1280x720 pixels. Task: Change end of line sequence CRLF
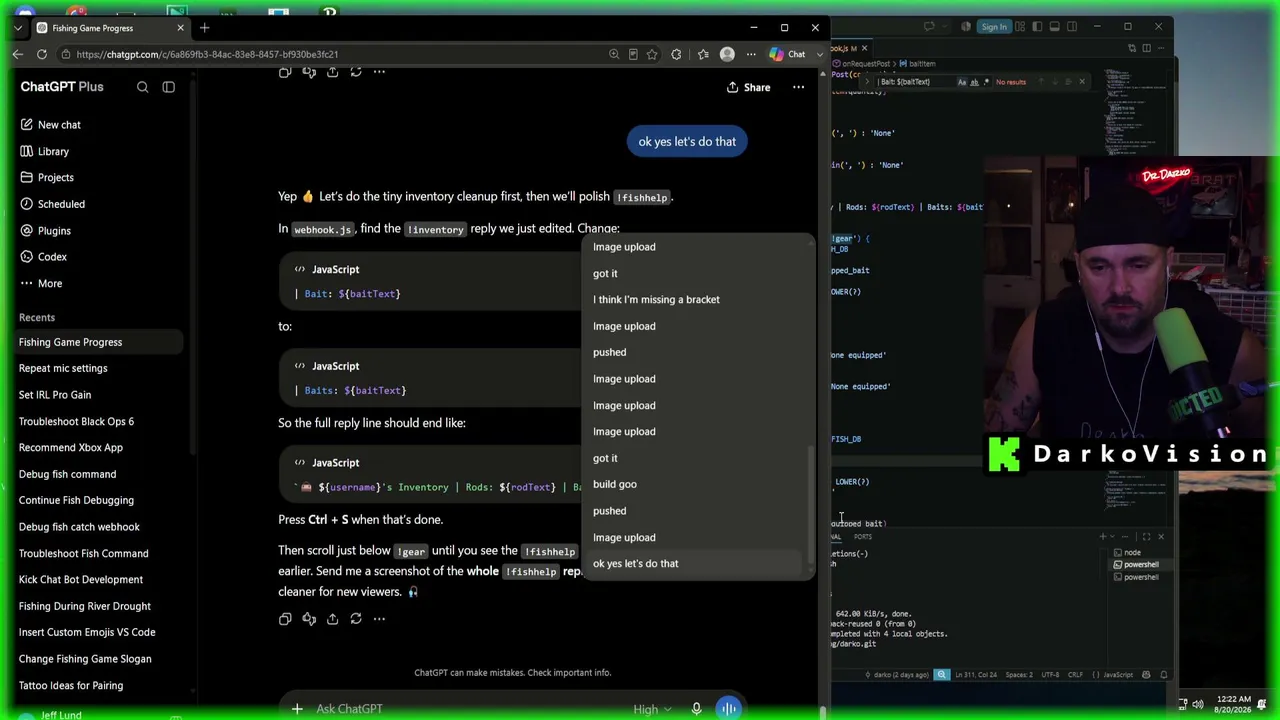click(1076, 675)
